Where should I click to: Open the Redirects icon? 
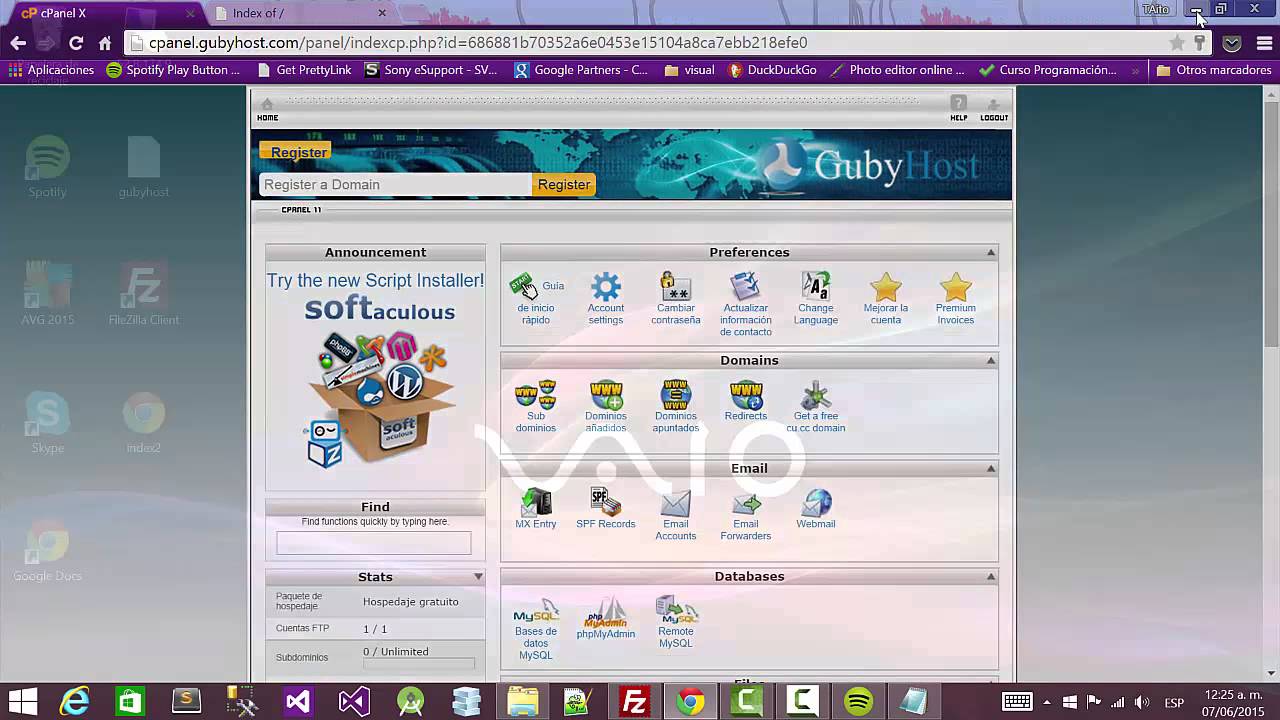point(746,395)
